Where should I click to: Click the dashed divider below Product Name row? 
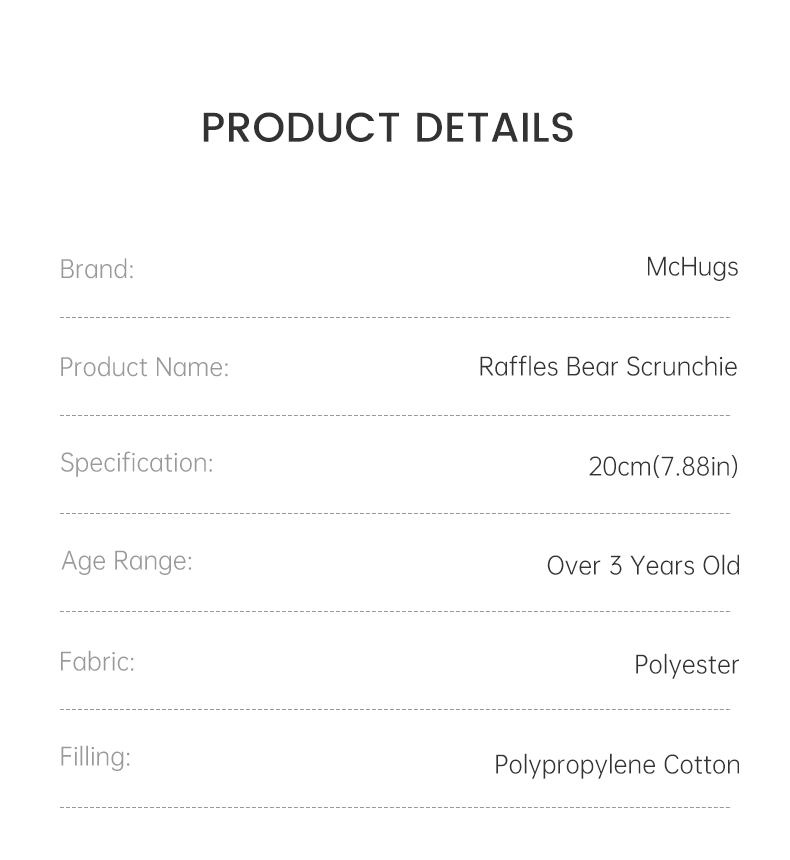[395, 415]
